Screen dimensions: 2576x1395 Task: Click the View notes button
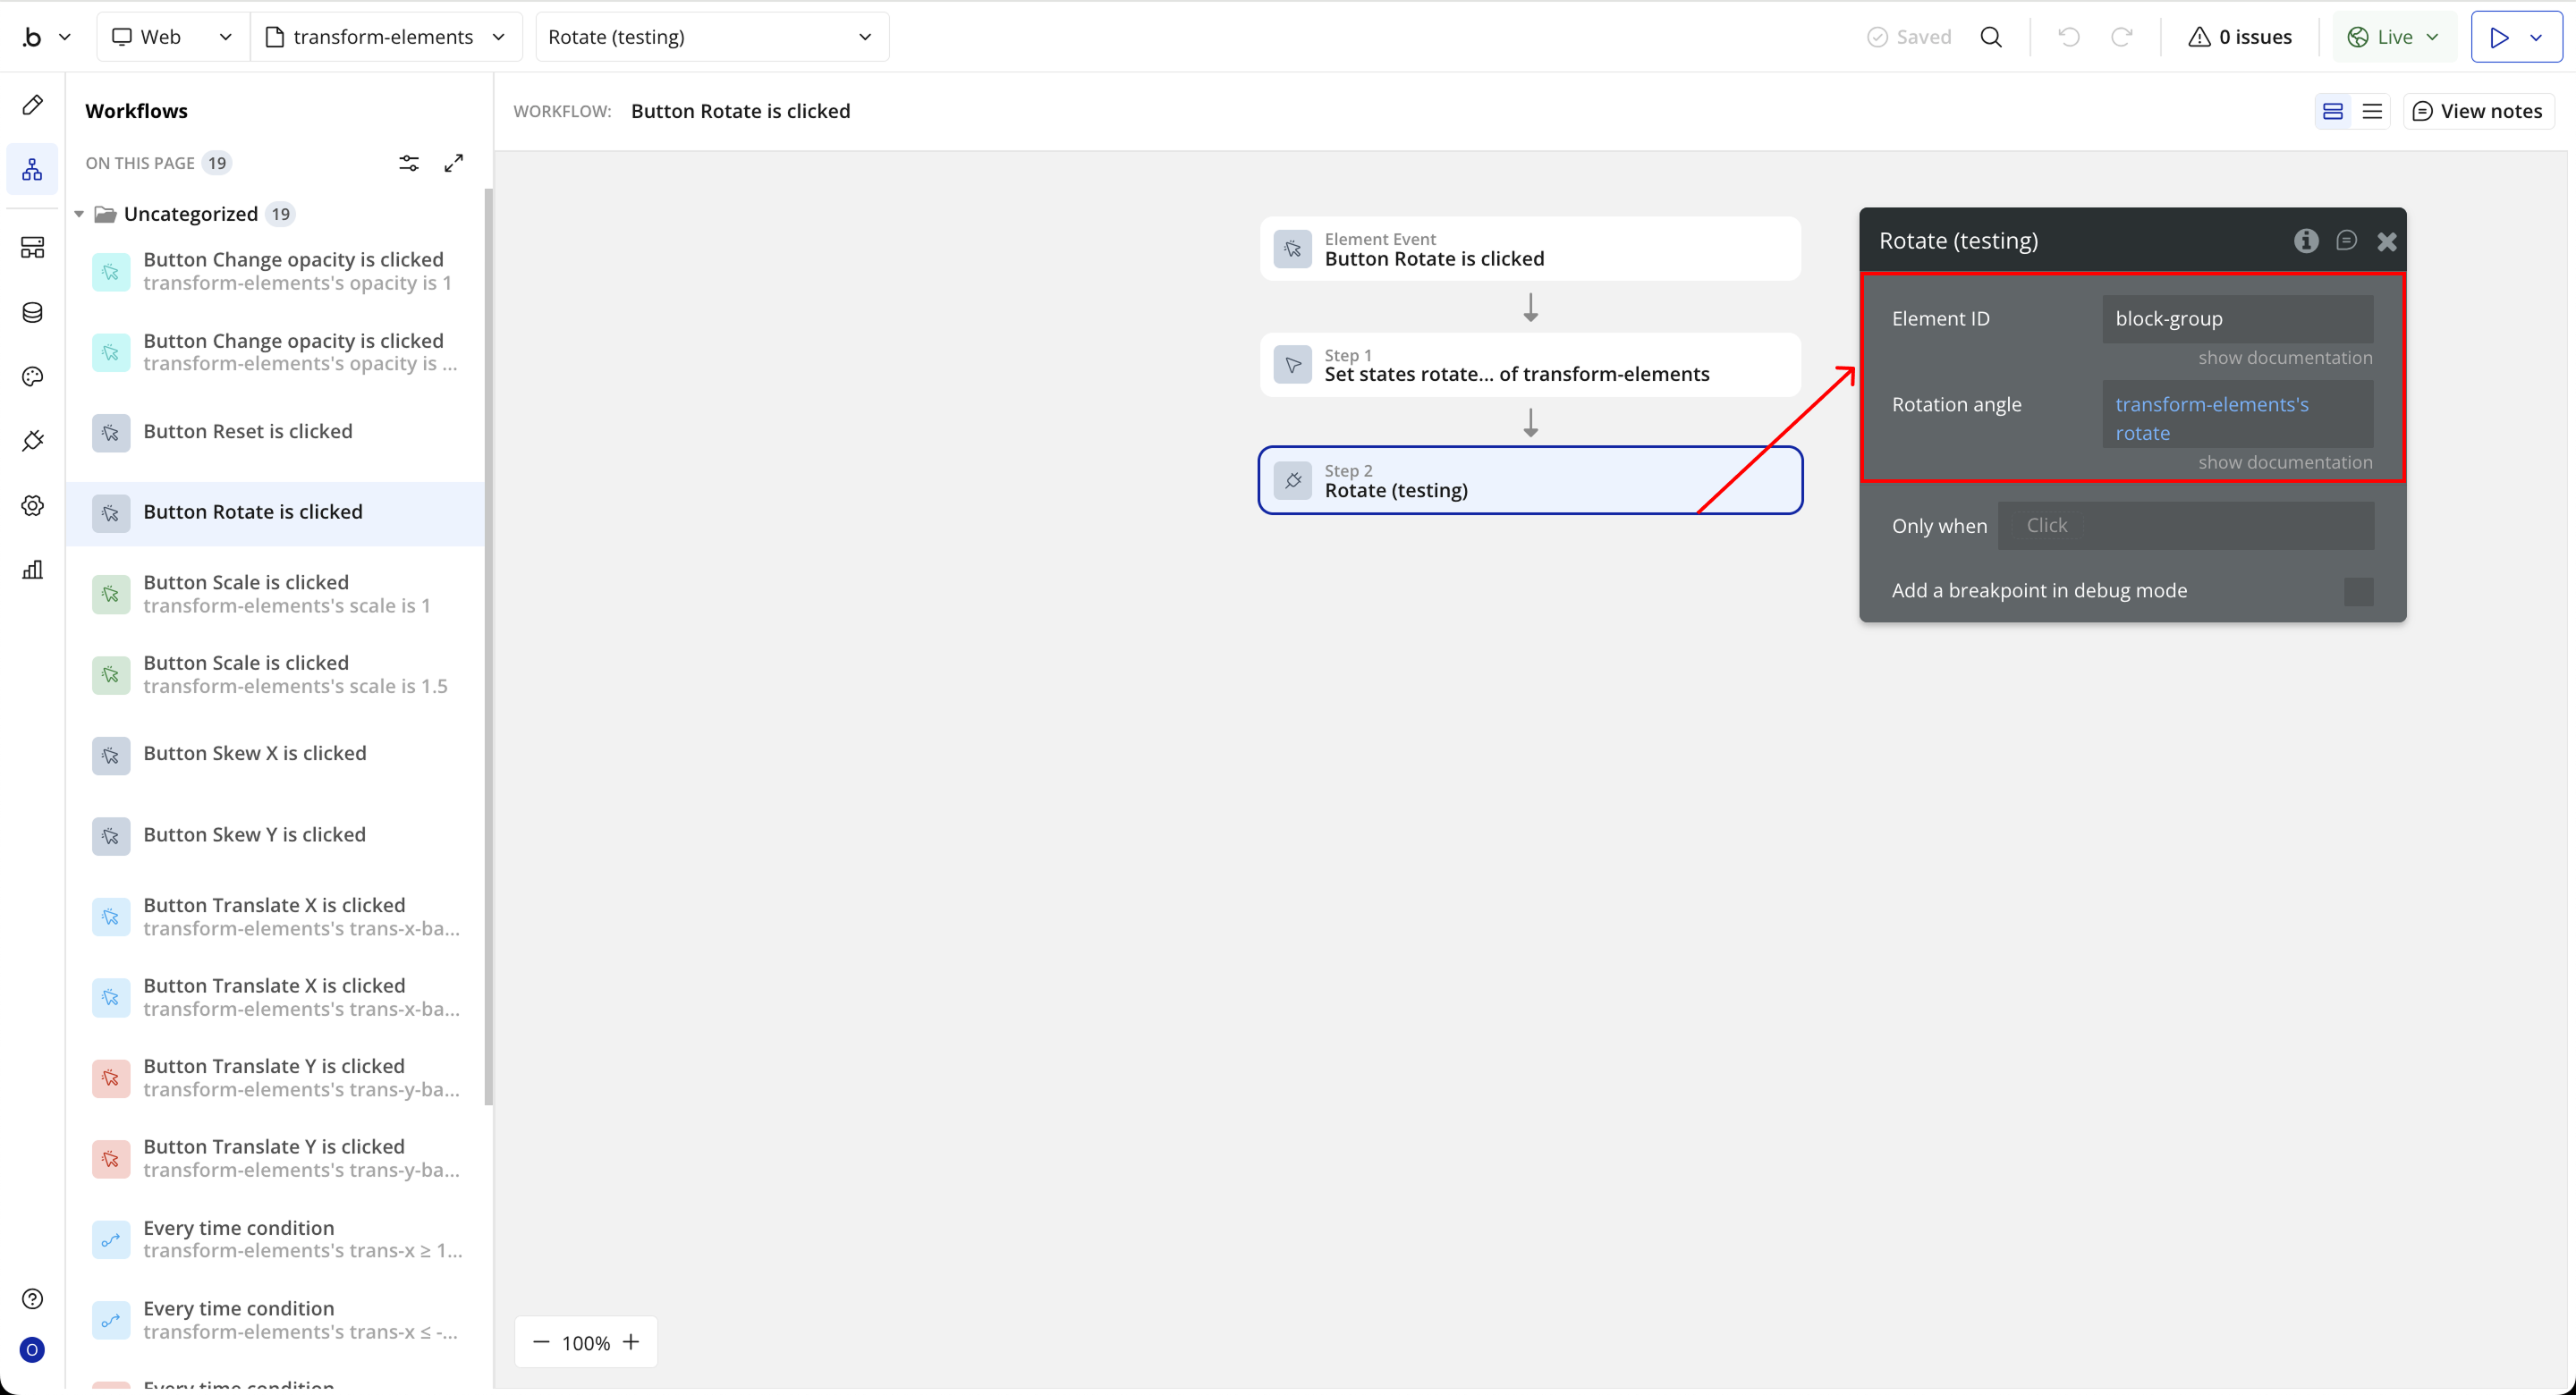tap(2478, 111)
